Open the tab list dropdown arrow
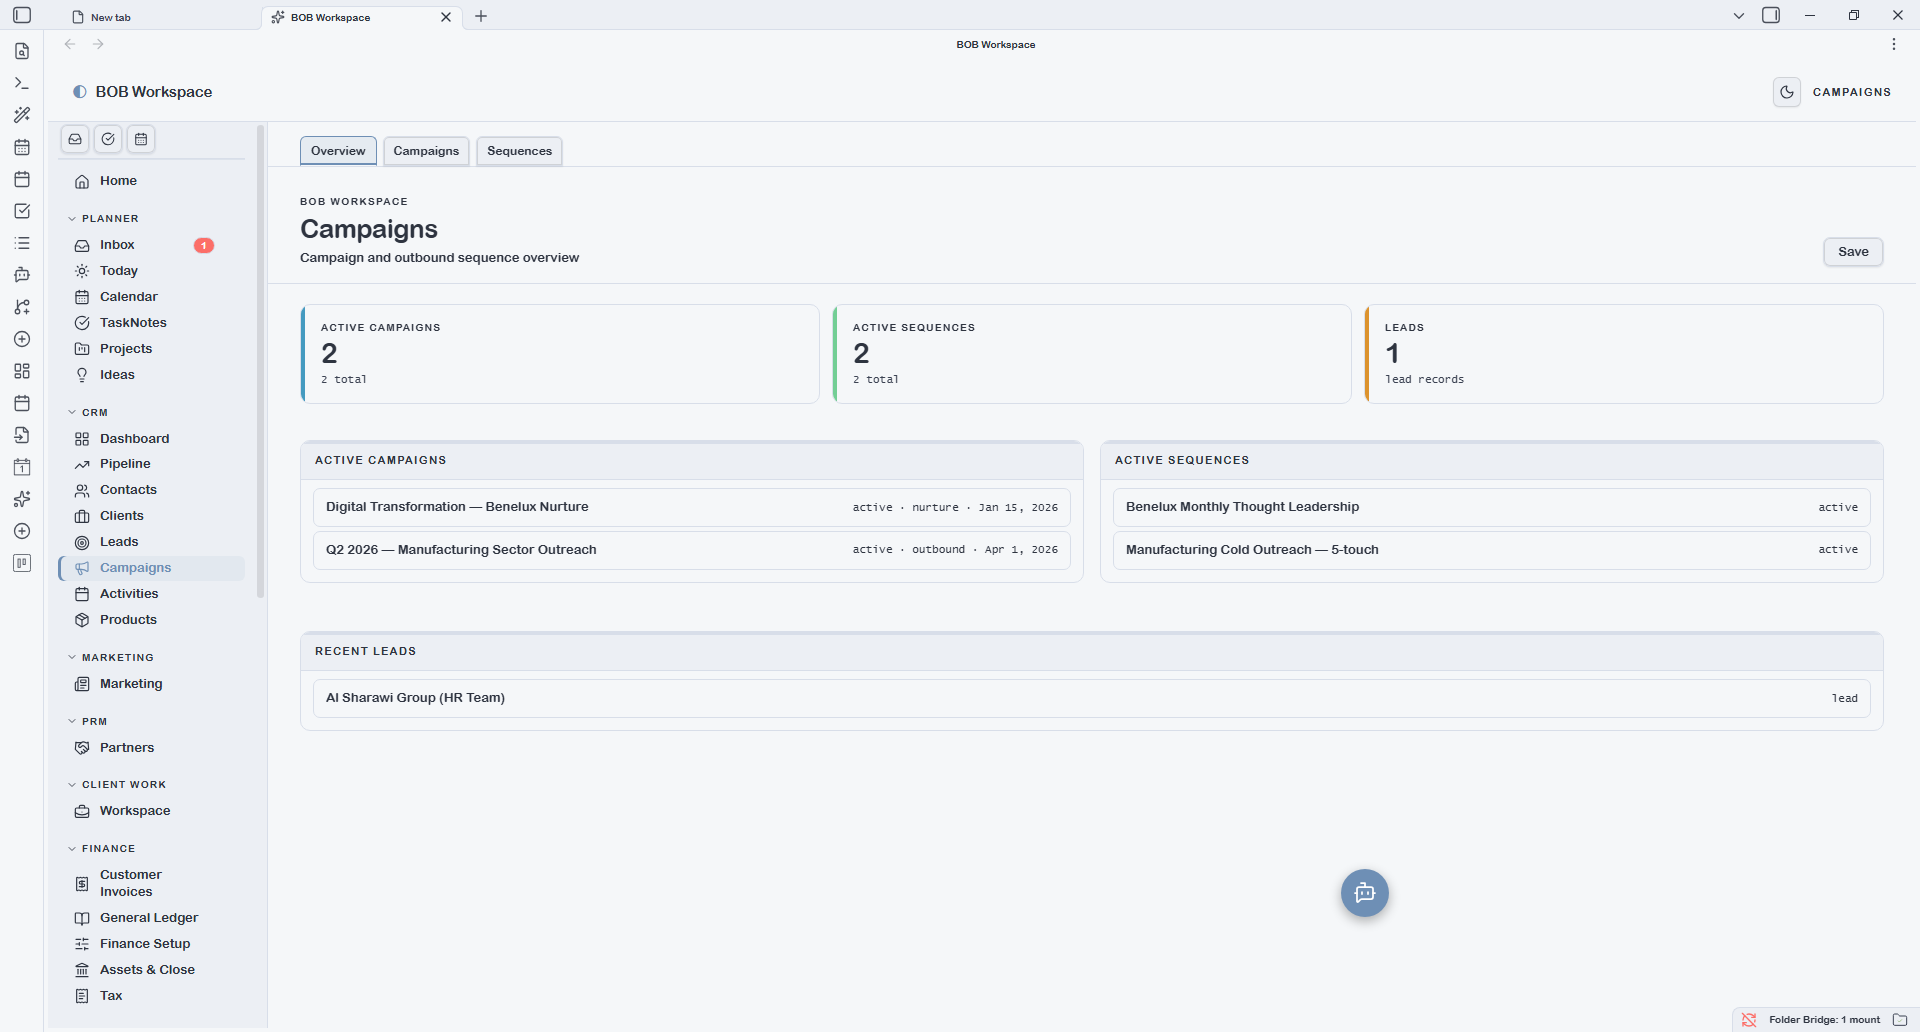This screenshot has height=1032, width=1920. [x=1739, y=16]
